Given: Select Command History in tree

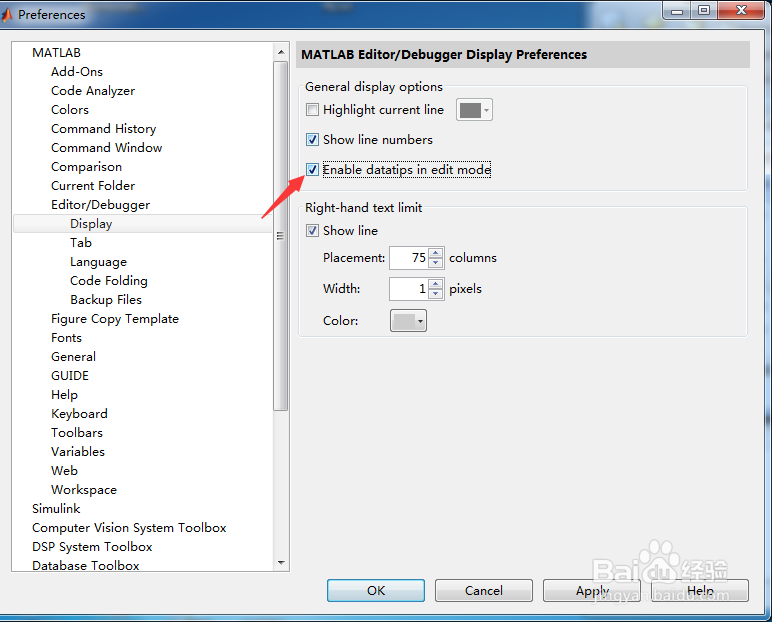Looking at the screenshot, I should (x=103, y=129).
